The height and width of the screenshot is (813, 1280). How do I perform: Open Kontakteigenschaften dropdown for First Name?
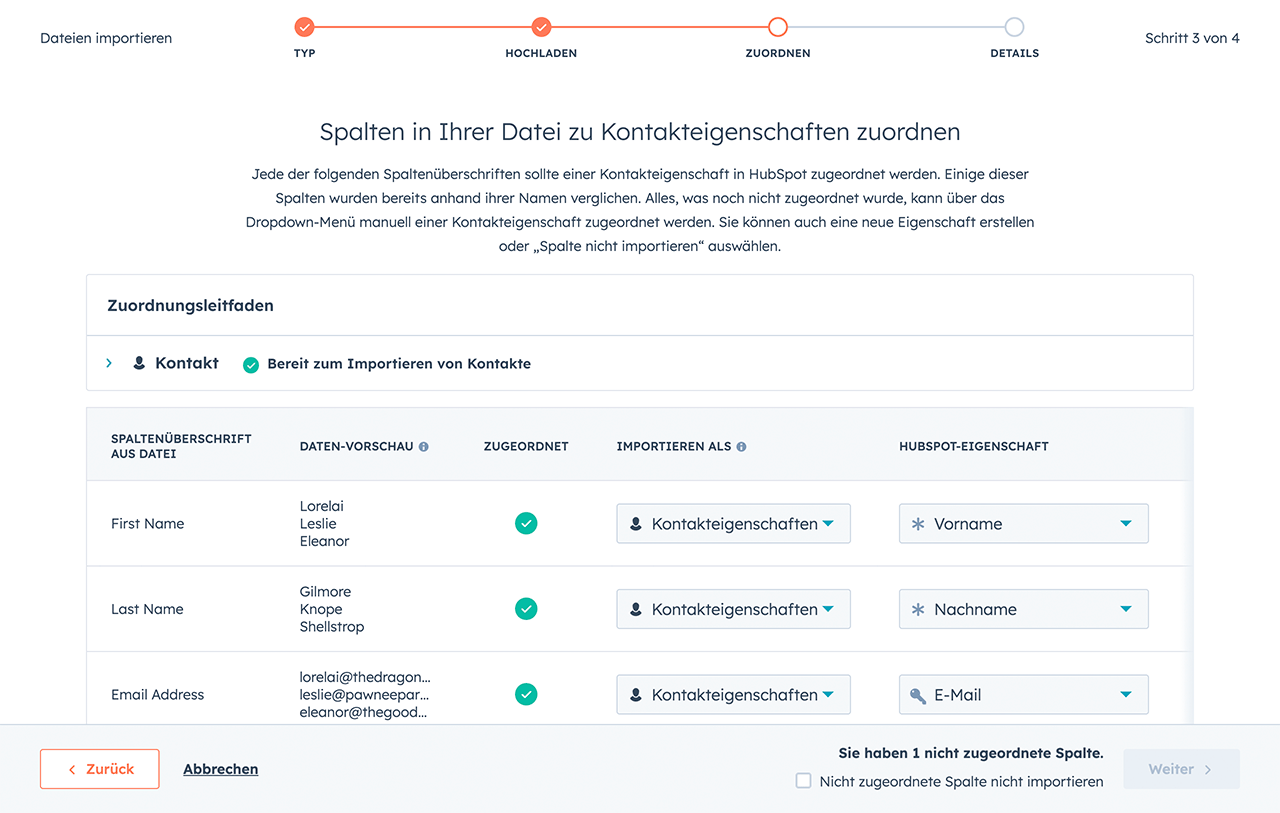[x=733, y=524]
